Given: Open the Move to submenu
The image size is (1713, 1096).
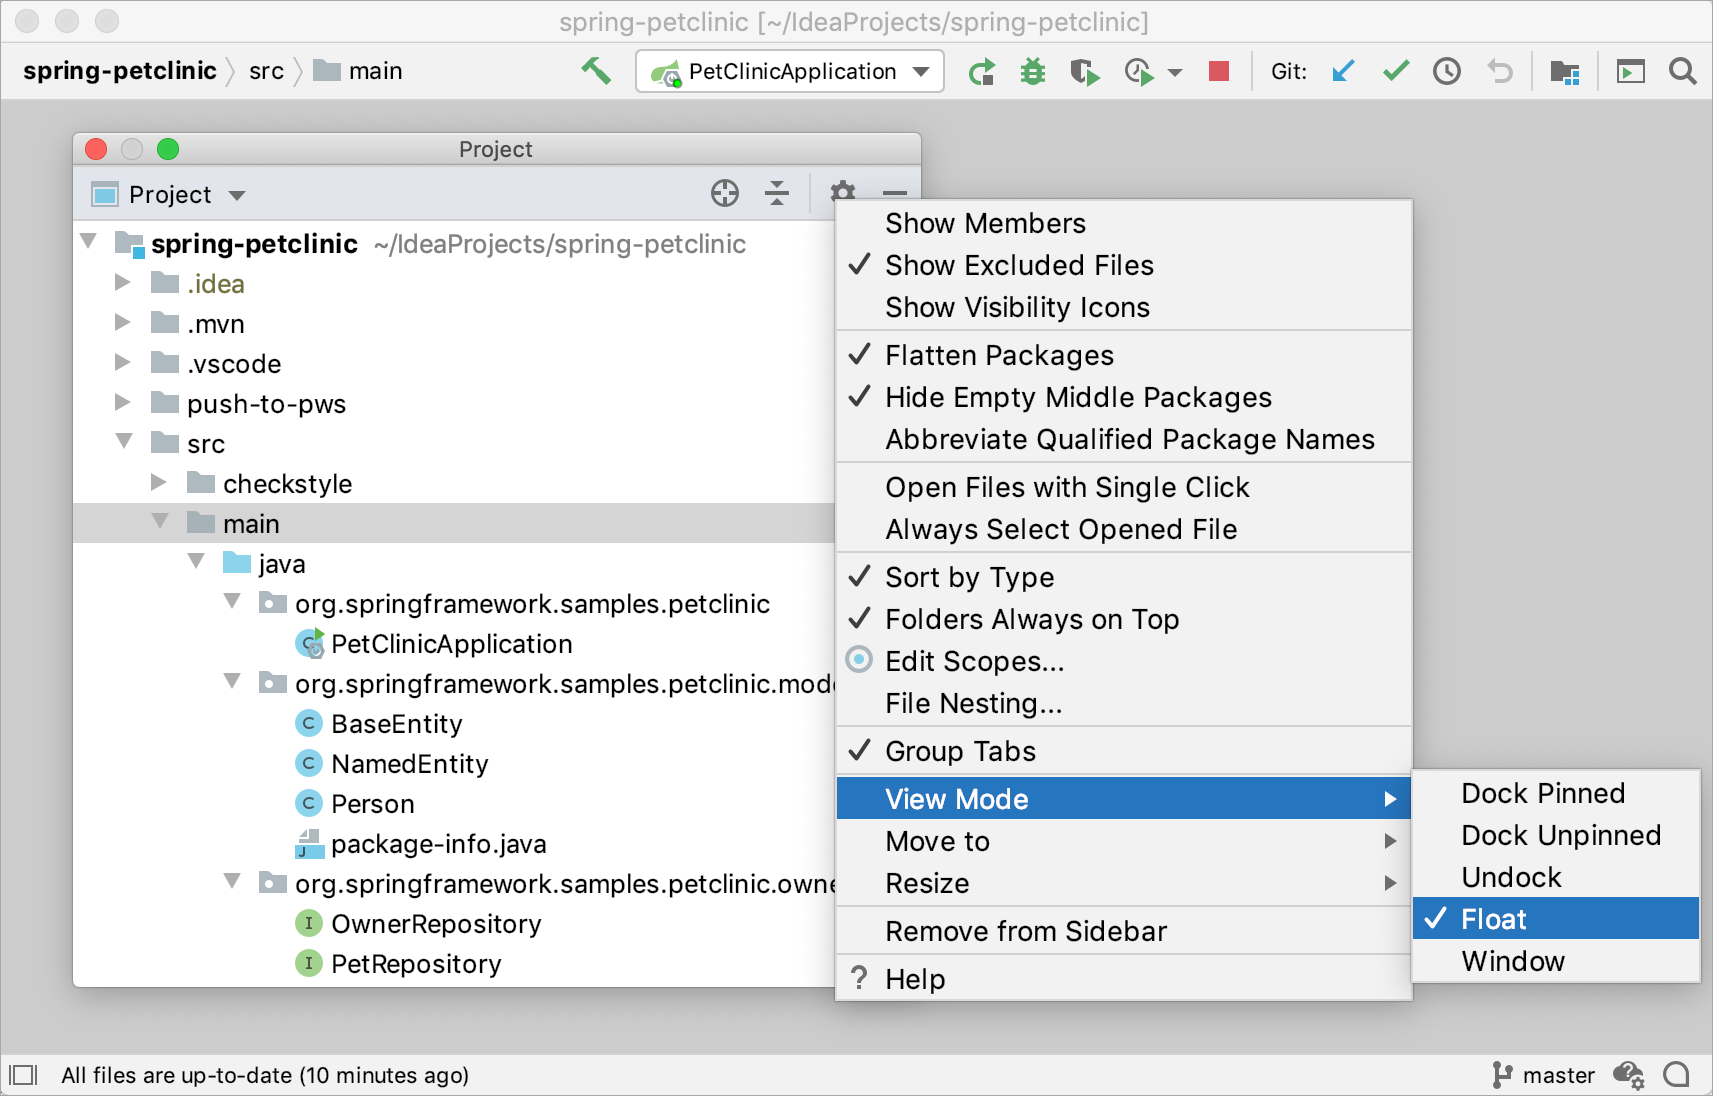Looking at the screenshot, I should pyautogui.click(x=1124, y=841).
